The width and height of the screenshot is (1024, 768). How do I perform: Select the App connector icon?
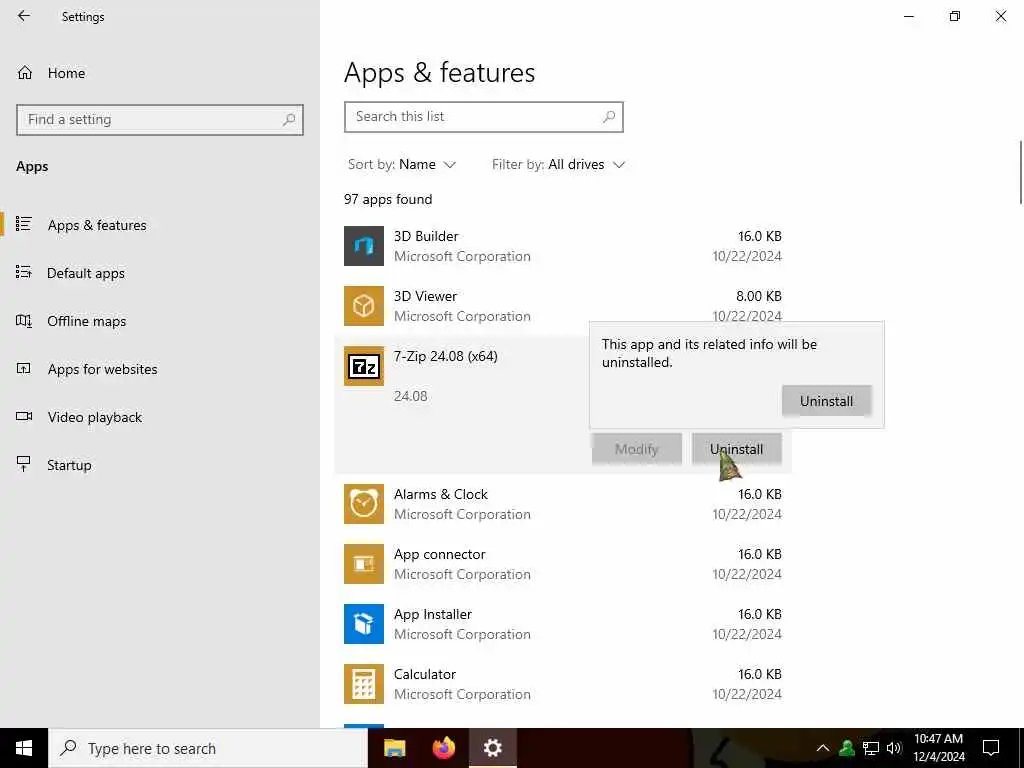364,564
